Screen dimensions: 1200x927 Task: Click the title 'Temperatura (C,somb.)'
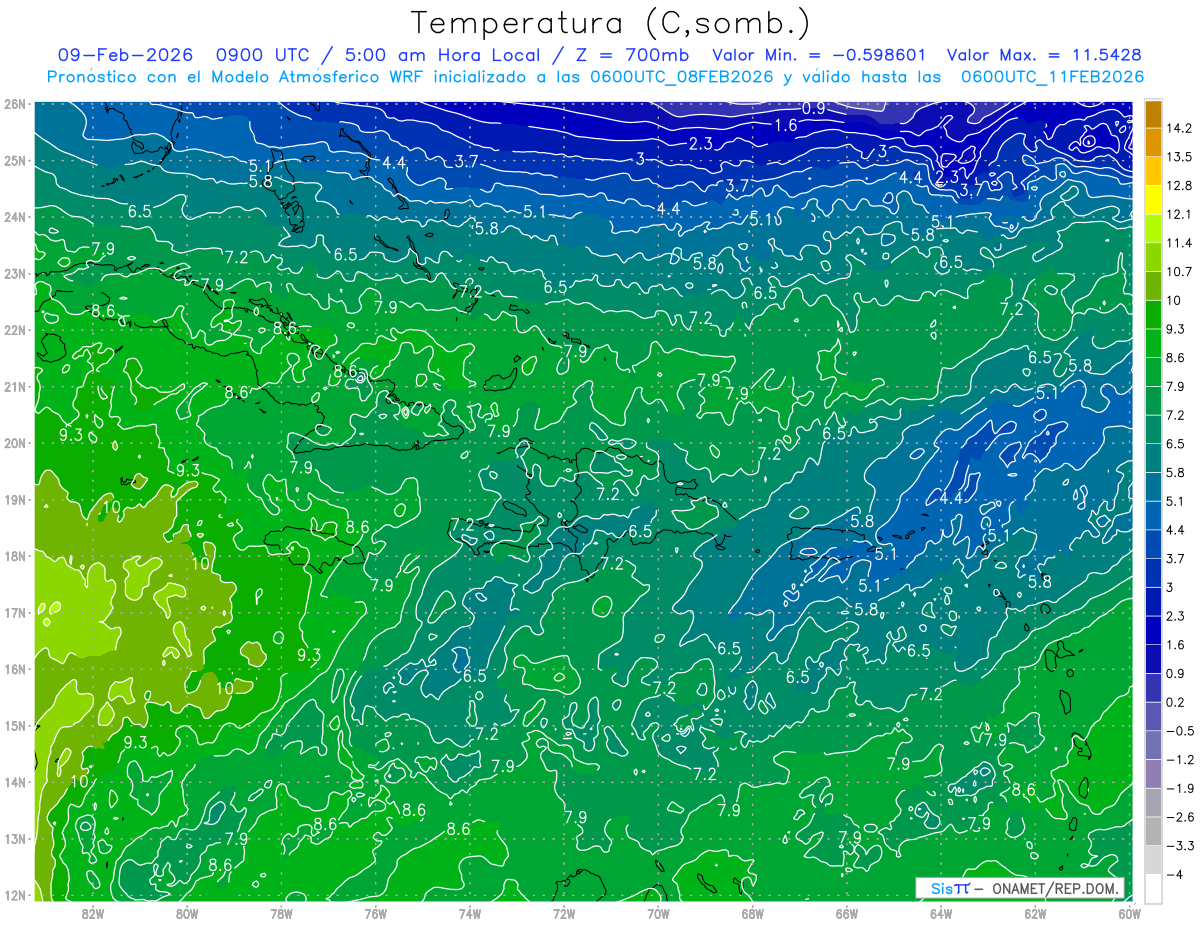click(x=610, y=23)
